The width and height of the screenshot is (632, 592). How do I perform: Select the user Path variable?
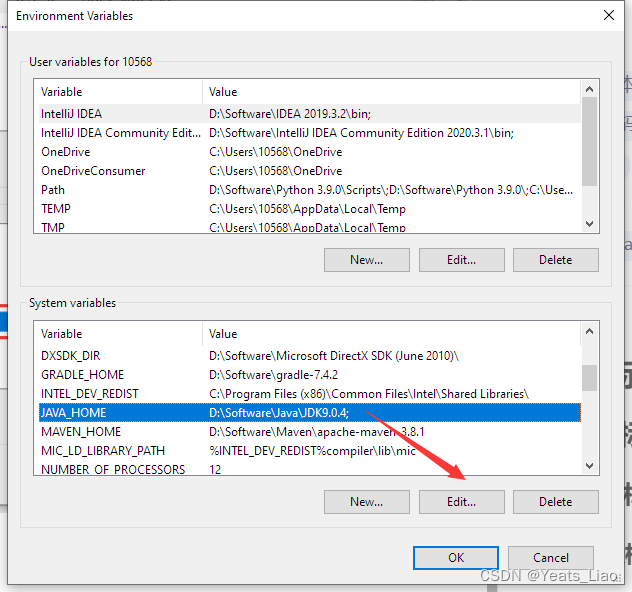310,190
